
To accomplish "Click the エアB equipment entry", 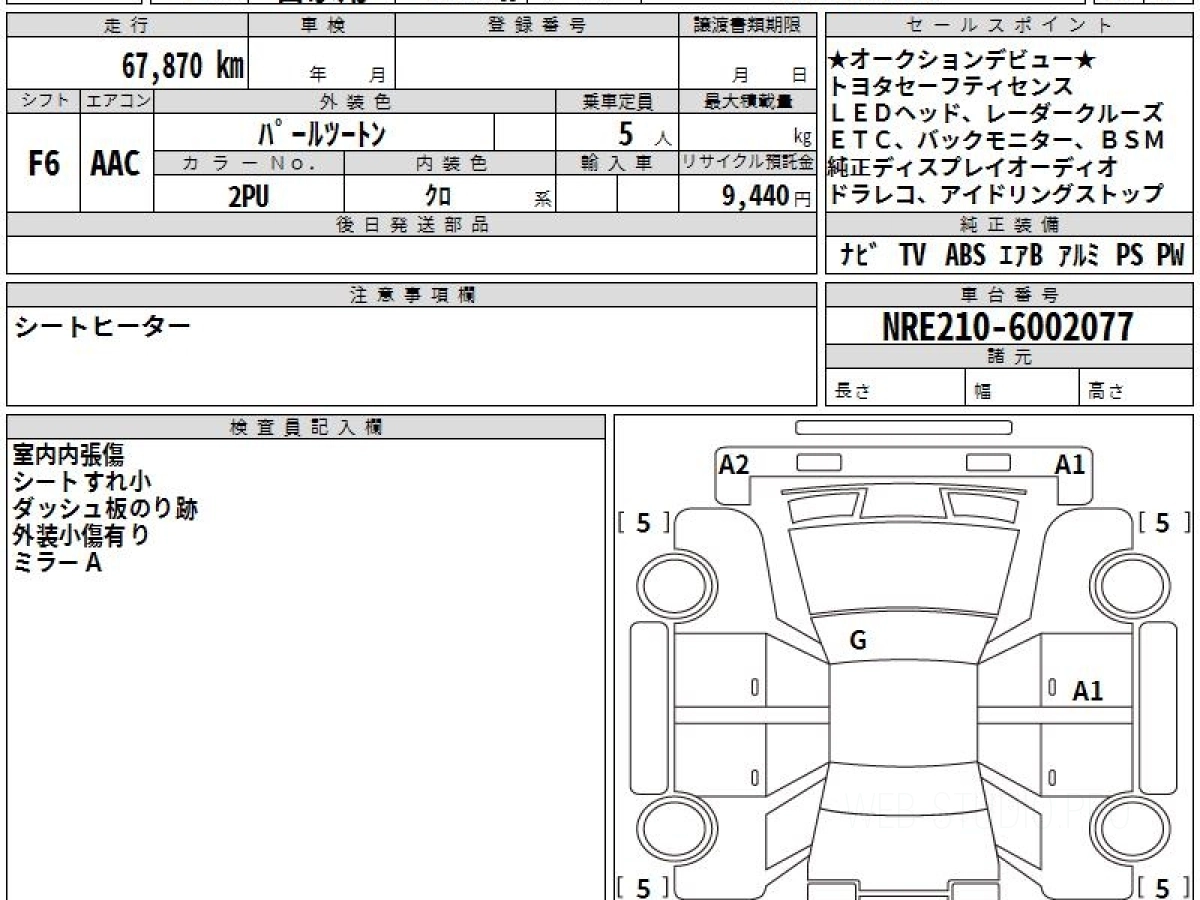I will 1020,255.
